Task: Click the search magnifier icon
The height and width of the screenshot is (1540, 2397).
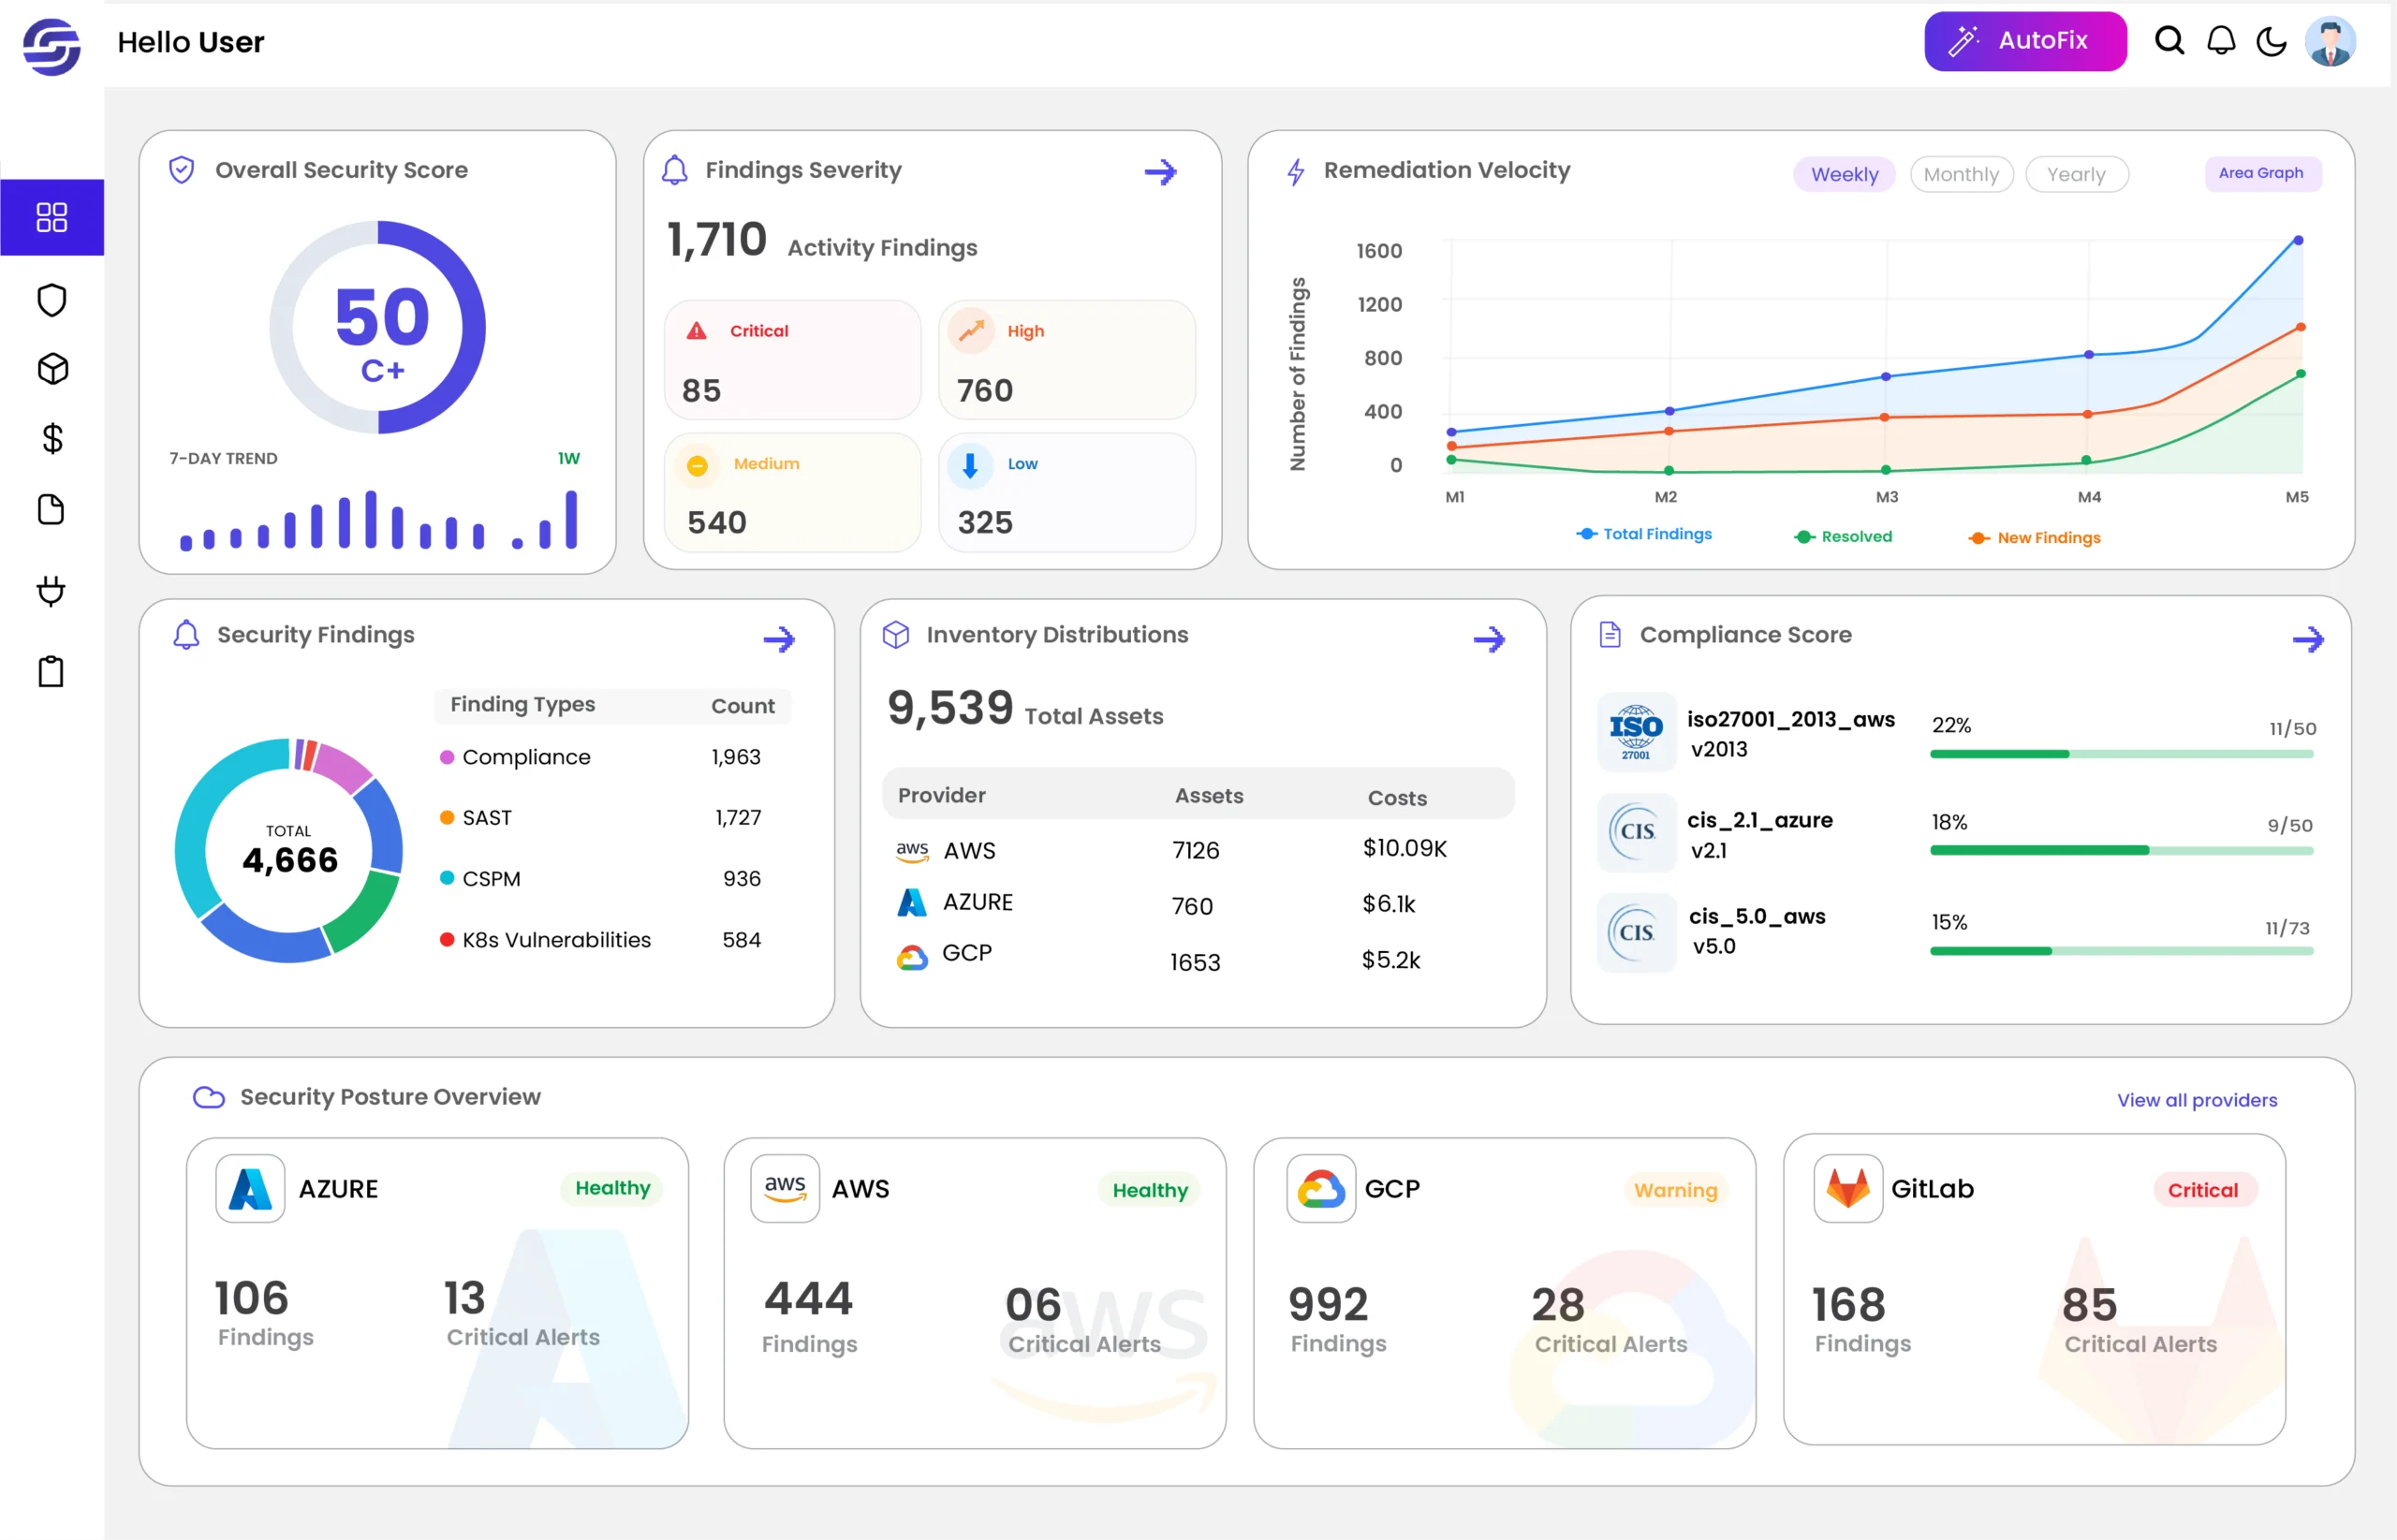Action: (2169, 41)
